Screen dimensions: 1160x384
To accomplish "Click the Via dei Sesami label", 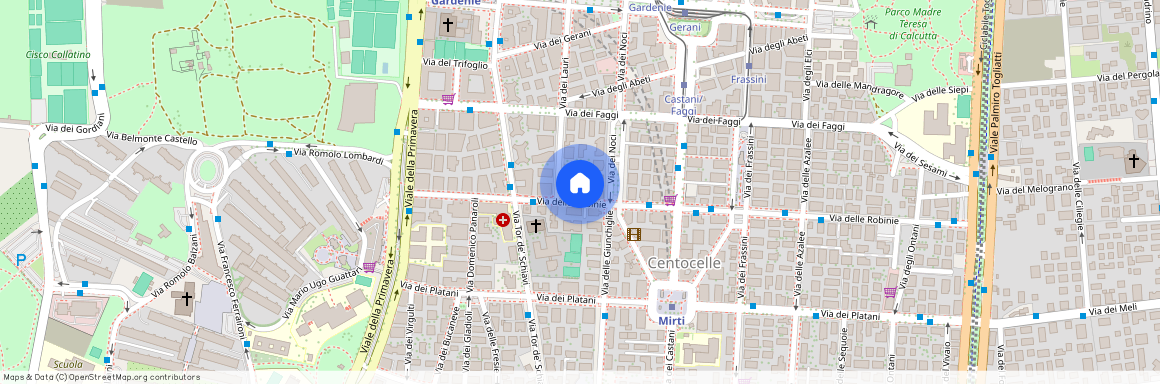I will [921, 160].
